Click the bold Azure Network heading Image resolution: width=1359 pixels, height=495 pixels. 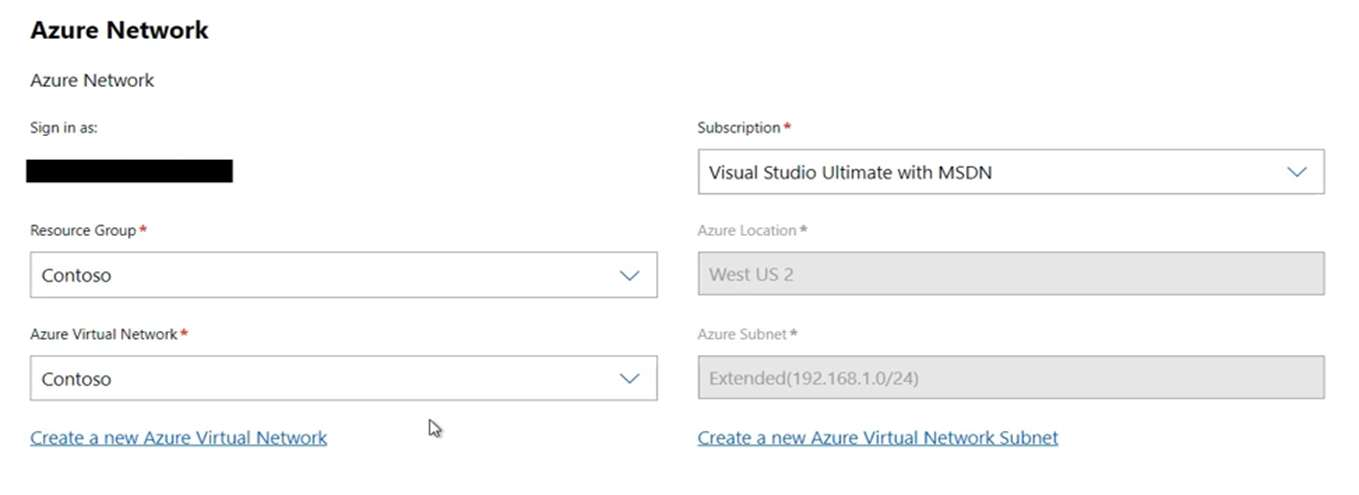point(119,30)
